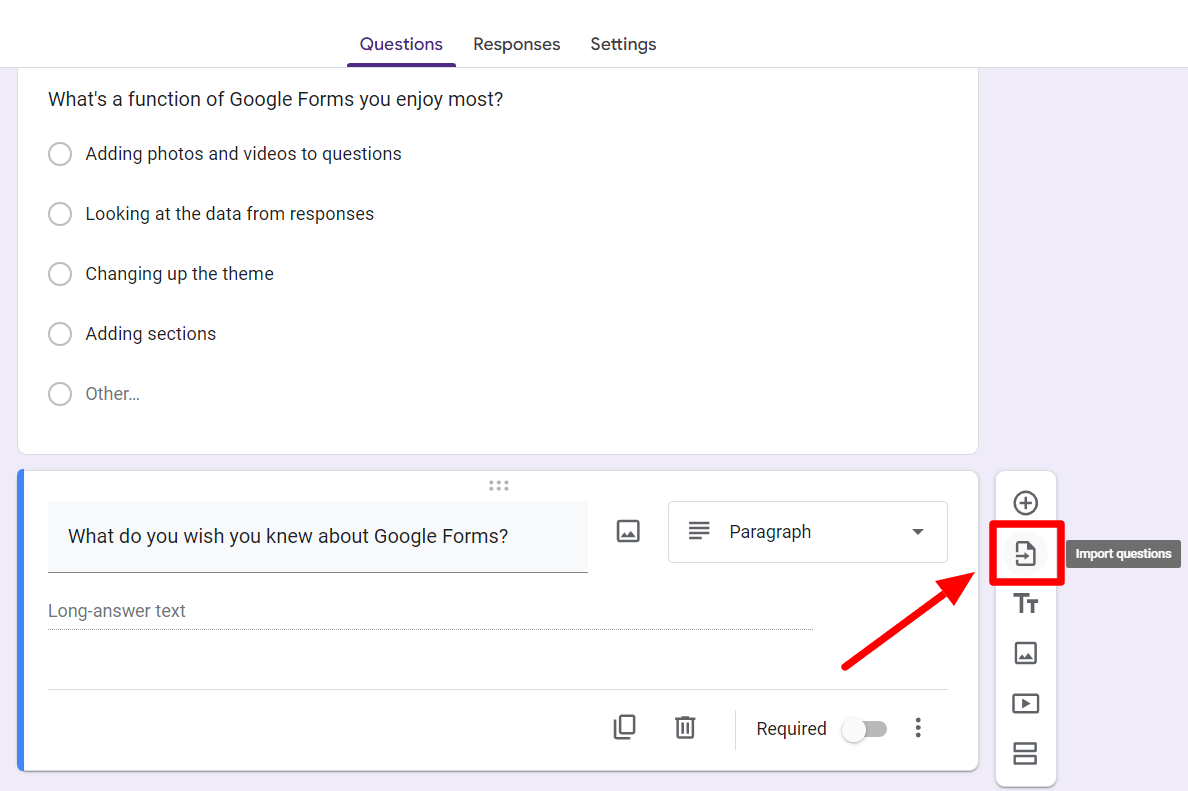Choose the 'Changing up the theme' radio button
The width and height of the screenshot is (1188, 791).
coord(60,274)
